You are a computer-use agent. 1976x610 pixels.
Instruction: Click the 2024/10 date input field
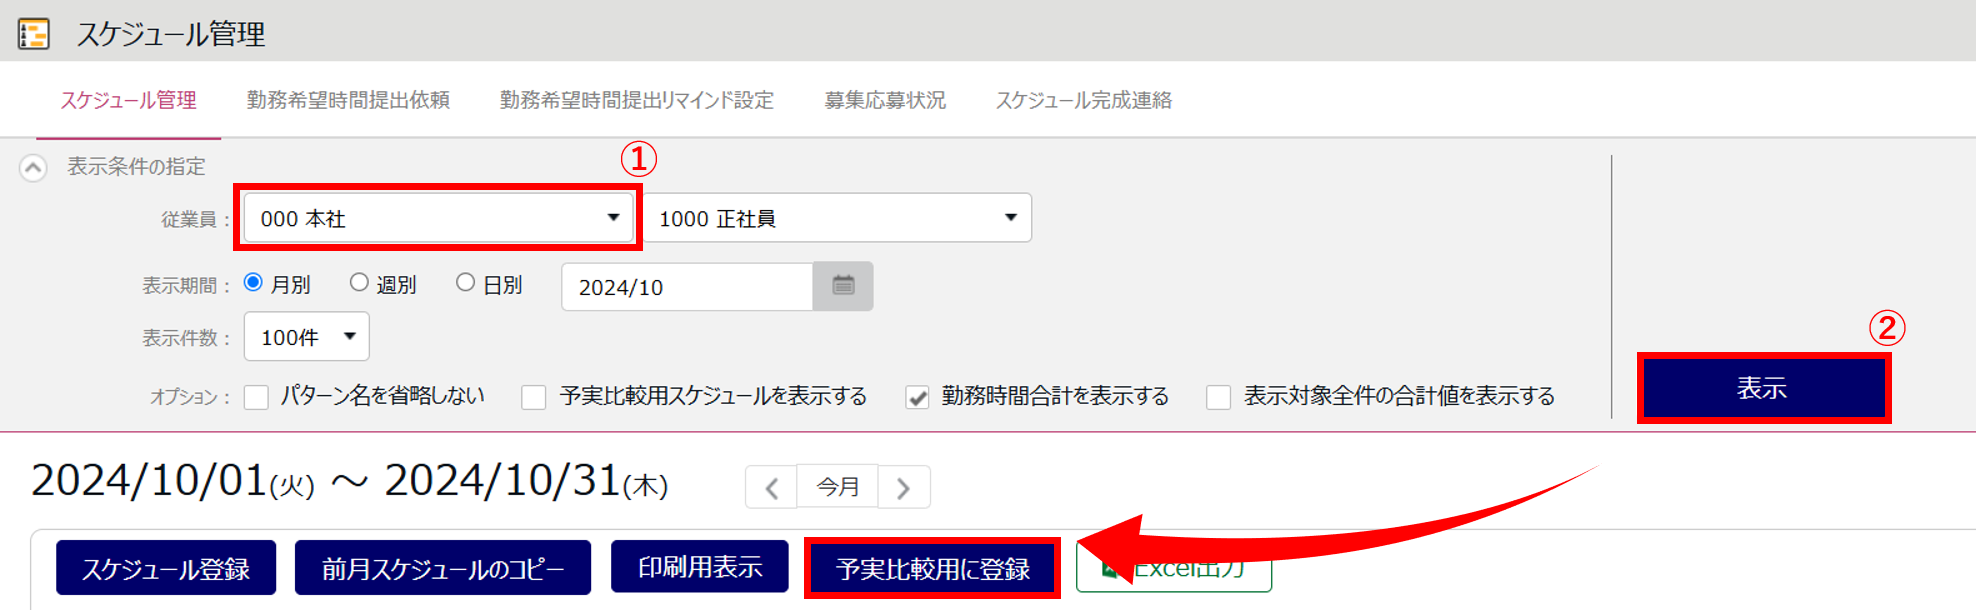(x=688, y=287)
